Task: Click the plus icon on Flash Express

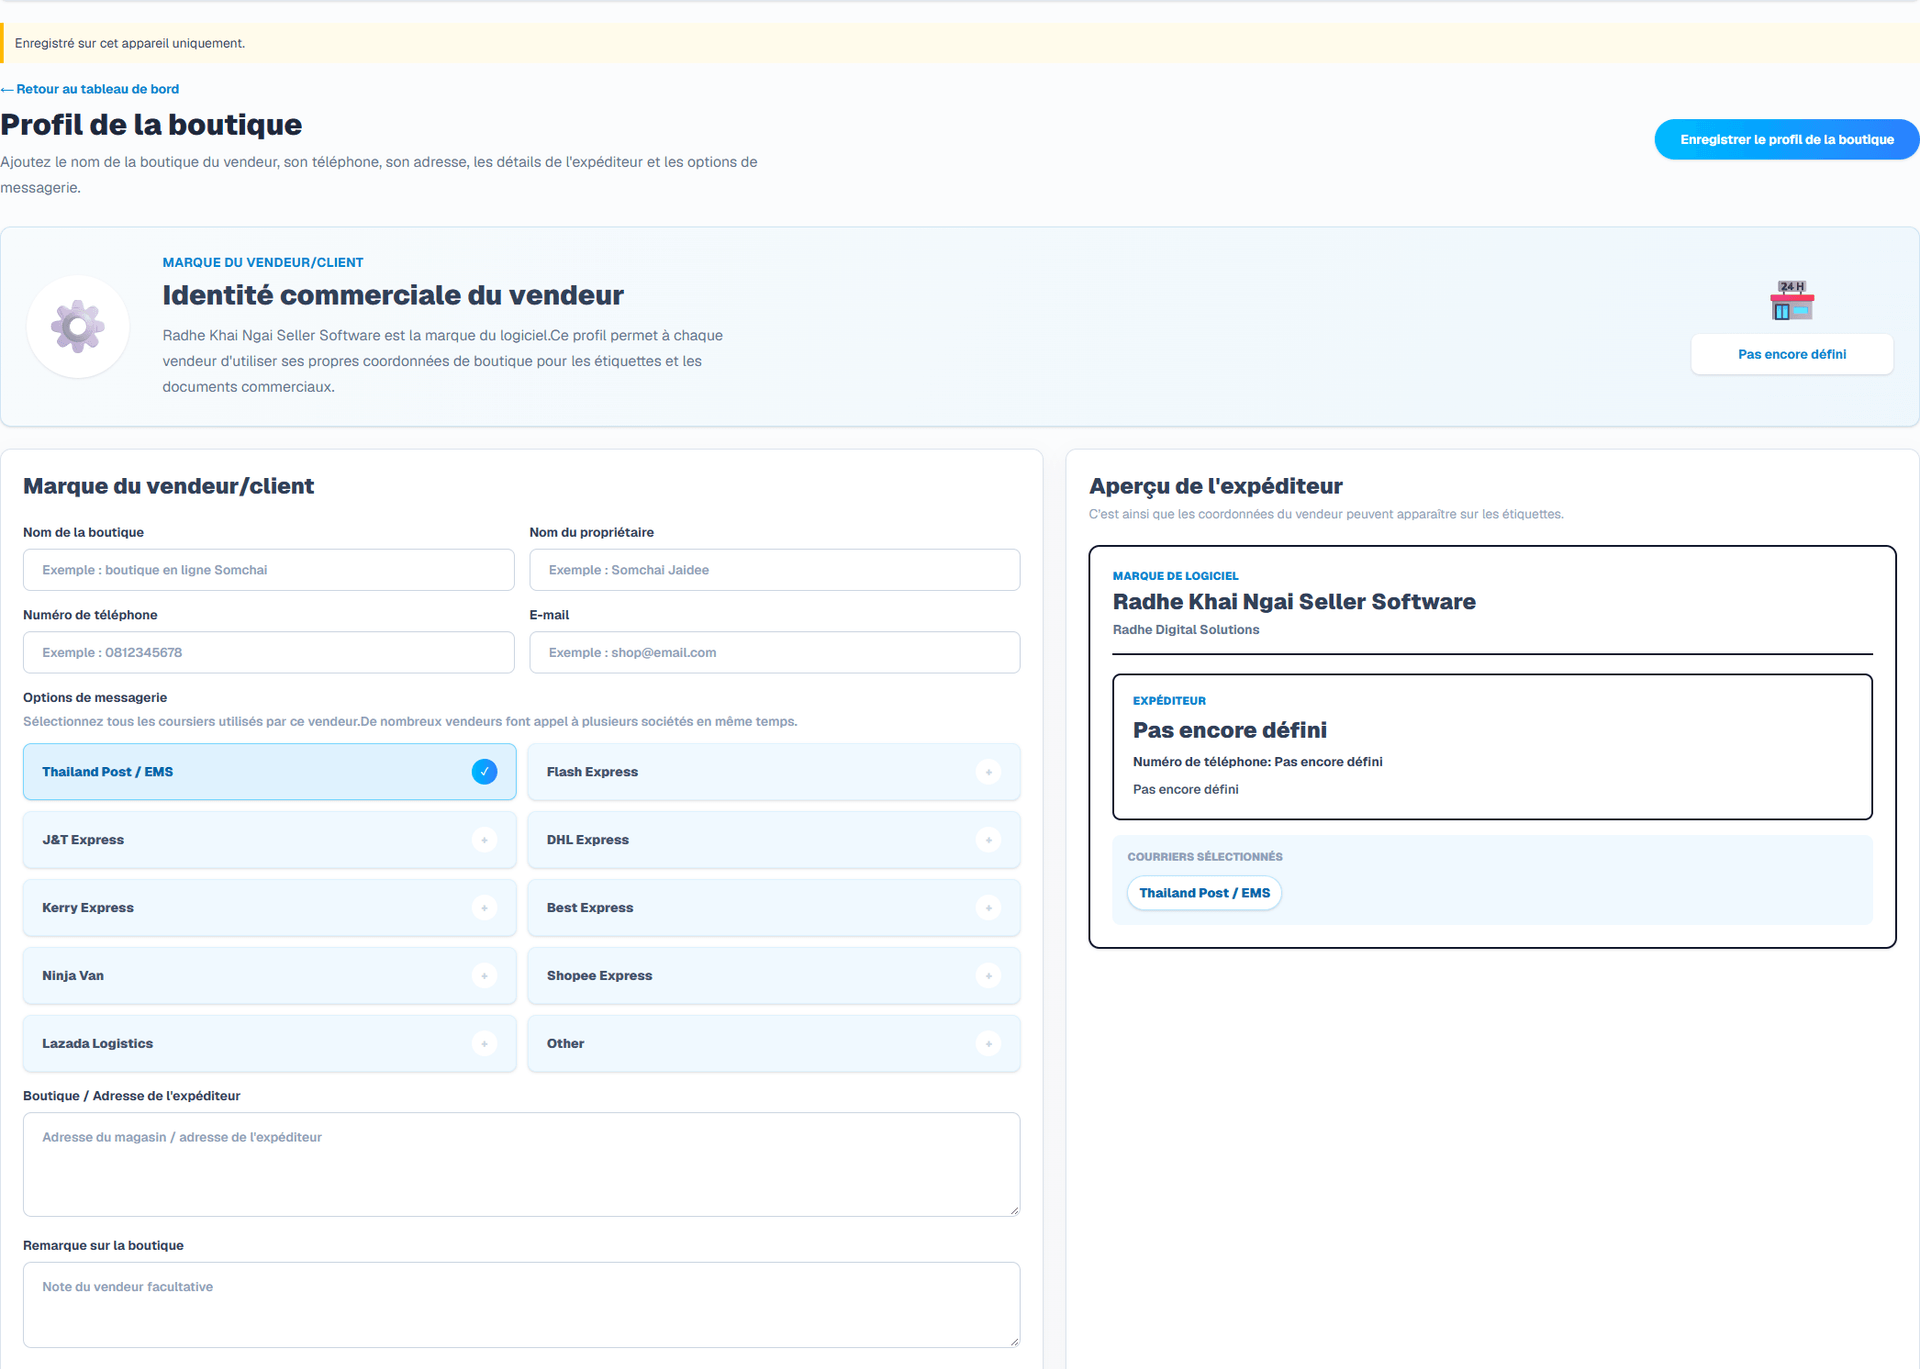Action: (988, 772)
